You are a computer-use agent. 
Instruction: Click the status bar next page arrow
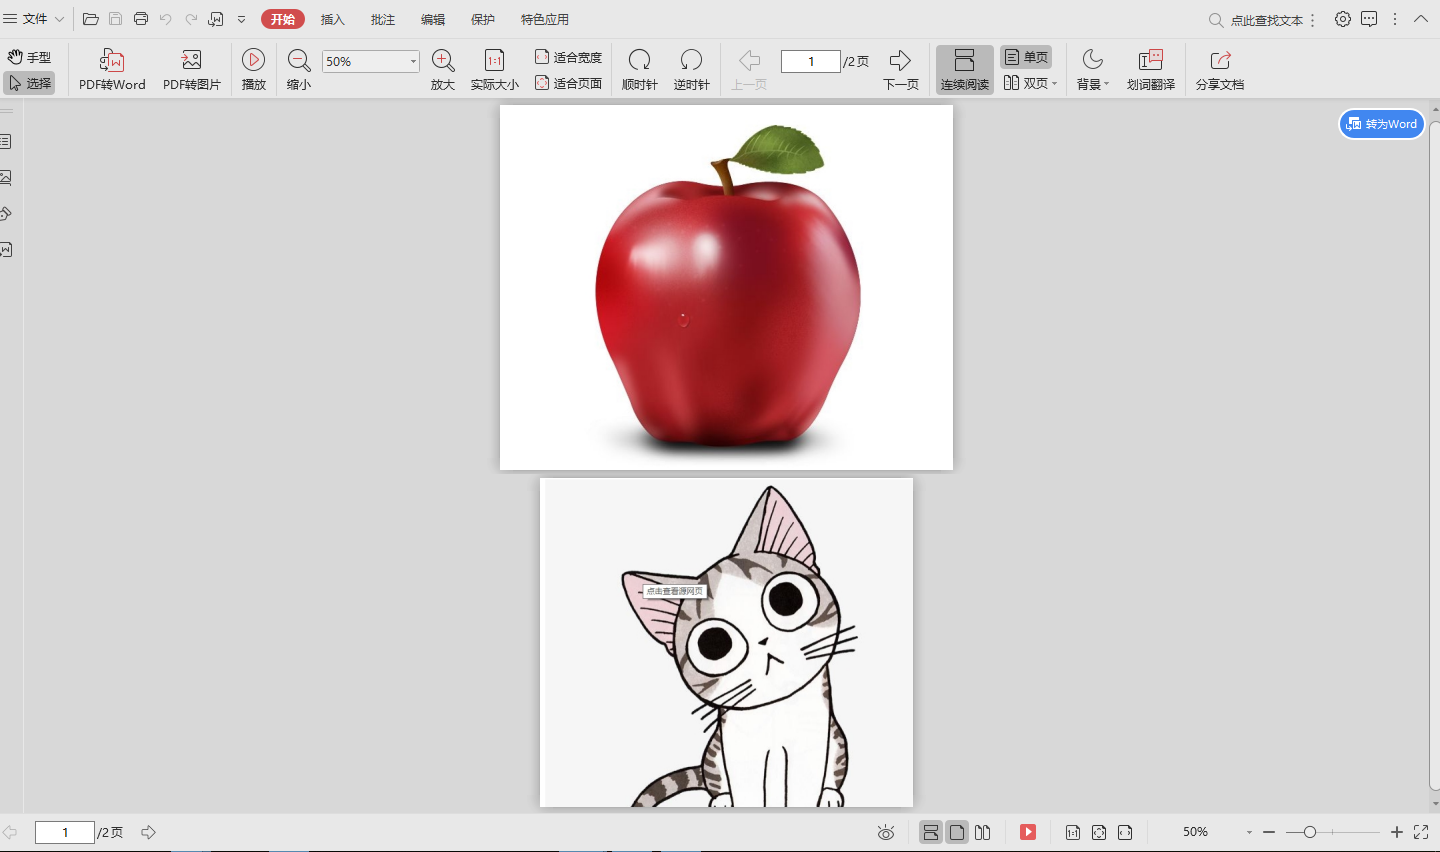(x=148, y=832)
